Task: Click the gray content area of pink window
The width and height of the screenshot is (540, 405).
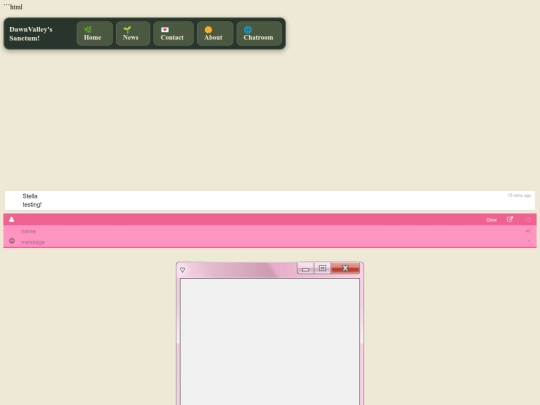Action: [270, 342]
